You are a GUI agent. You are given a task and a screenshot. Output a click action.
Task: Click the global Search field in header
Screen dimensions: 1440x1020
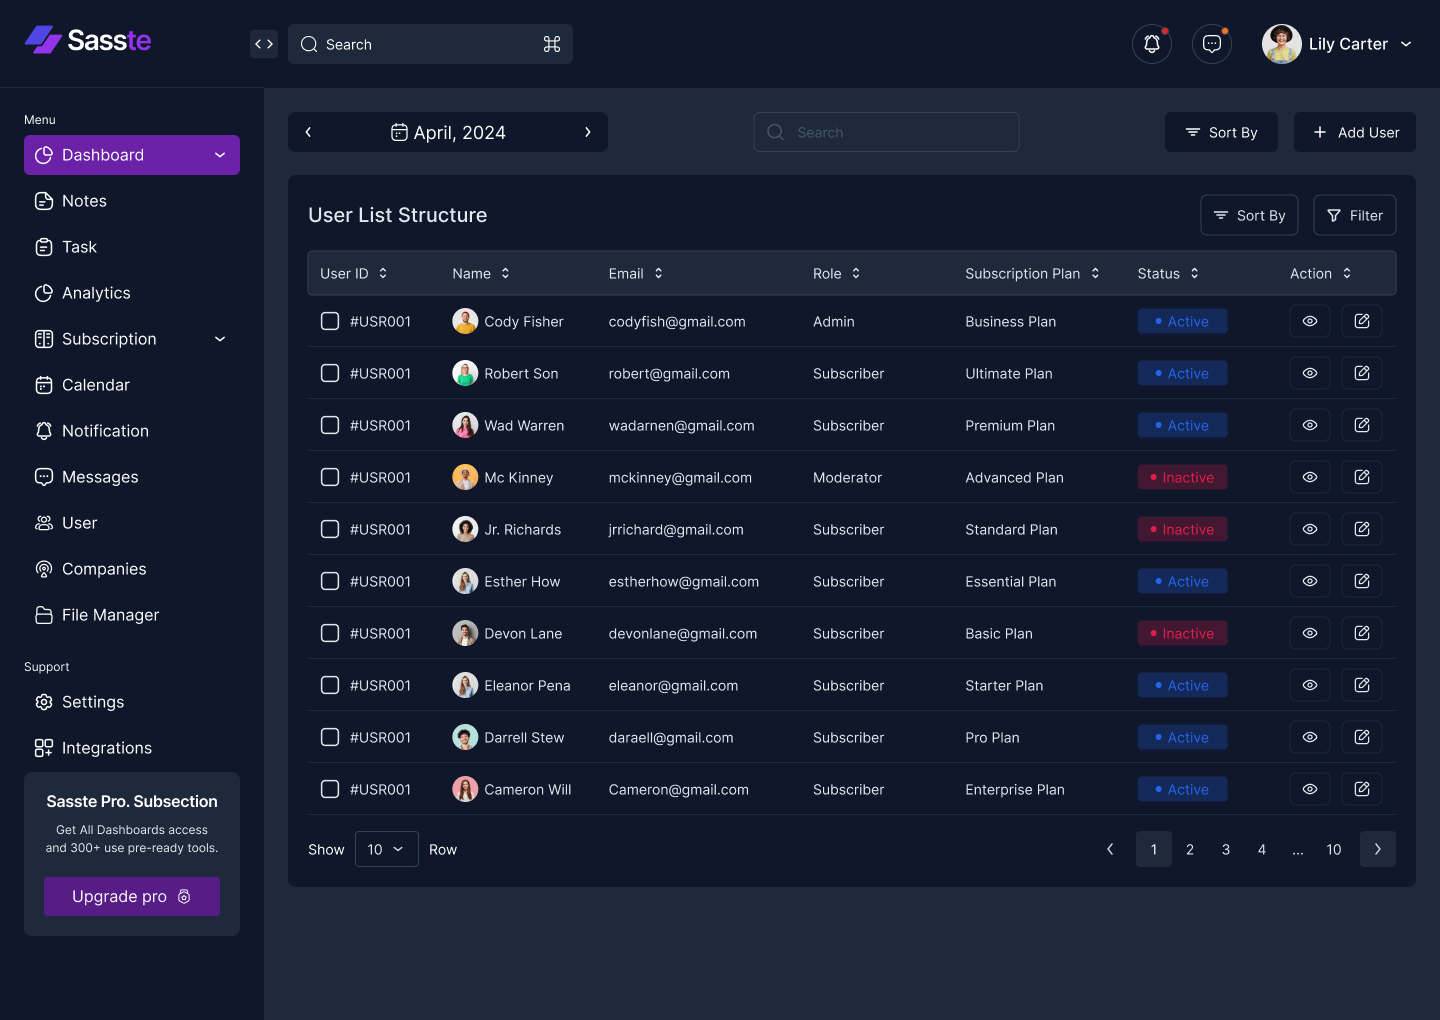tap(430, 44)
